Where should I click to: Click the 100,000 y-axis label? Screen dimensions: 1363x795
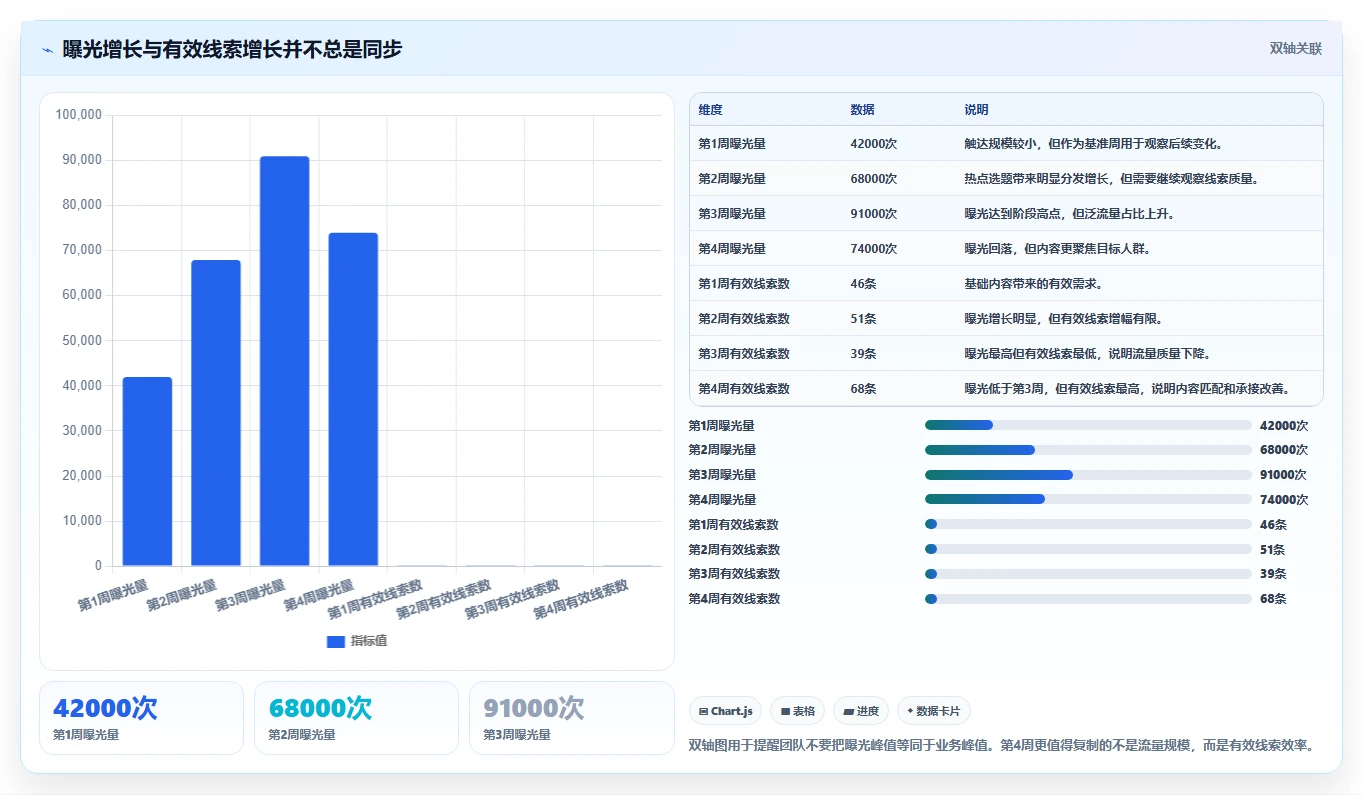click(79, 115)
